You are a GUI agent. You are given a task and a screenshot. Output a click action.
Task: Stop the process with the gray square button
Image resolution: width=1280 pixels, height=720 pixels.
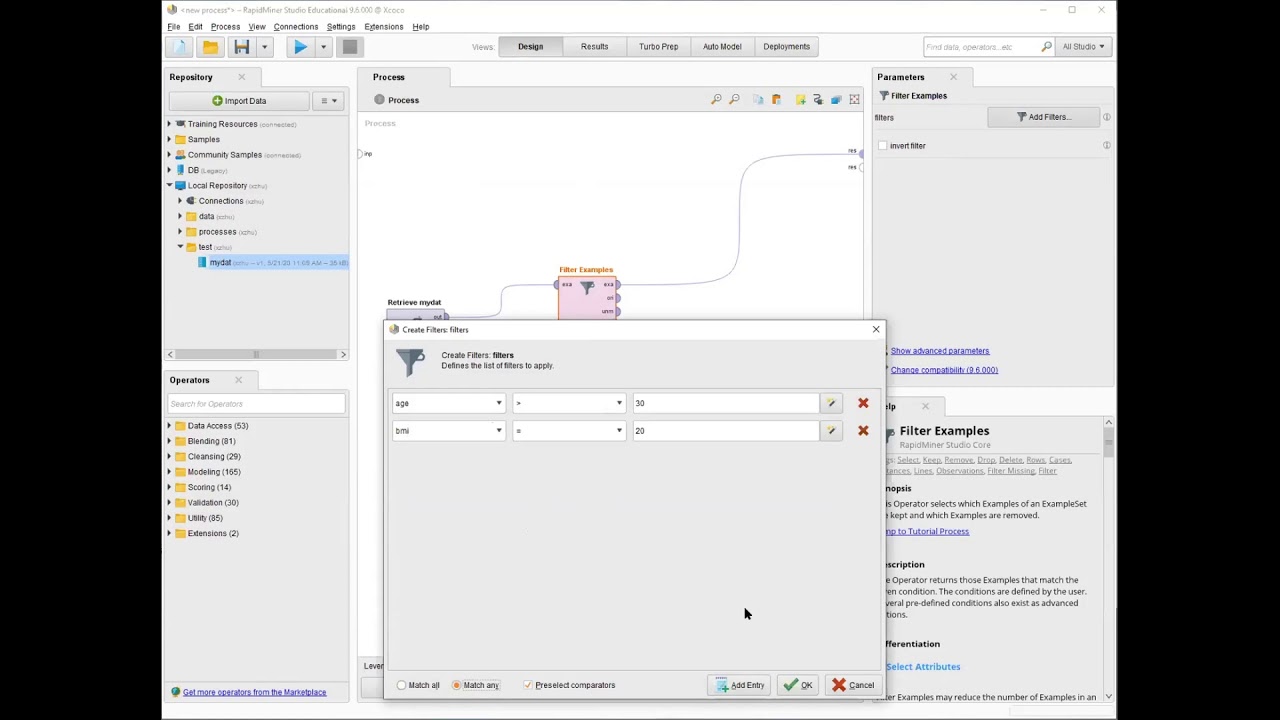coord(349,47)
